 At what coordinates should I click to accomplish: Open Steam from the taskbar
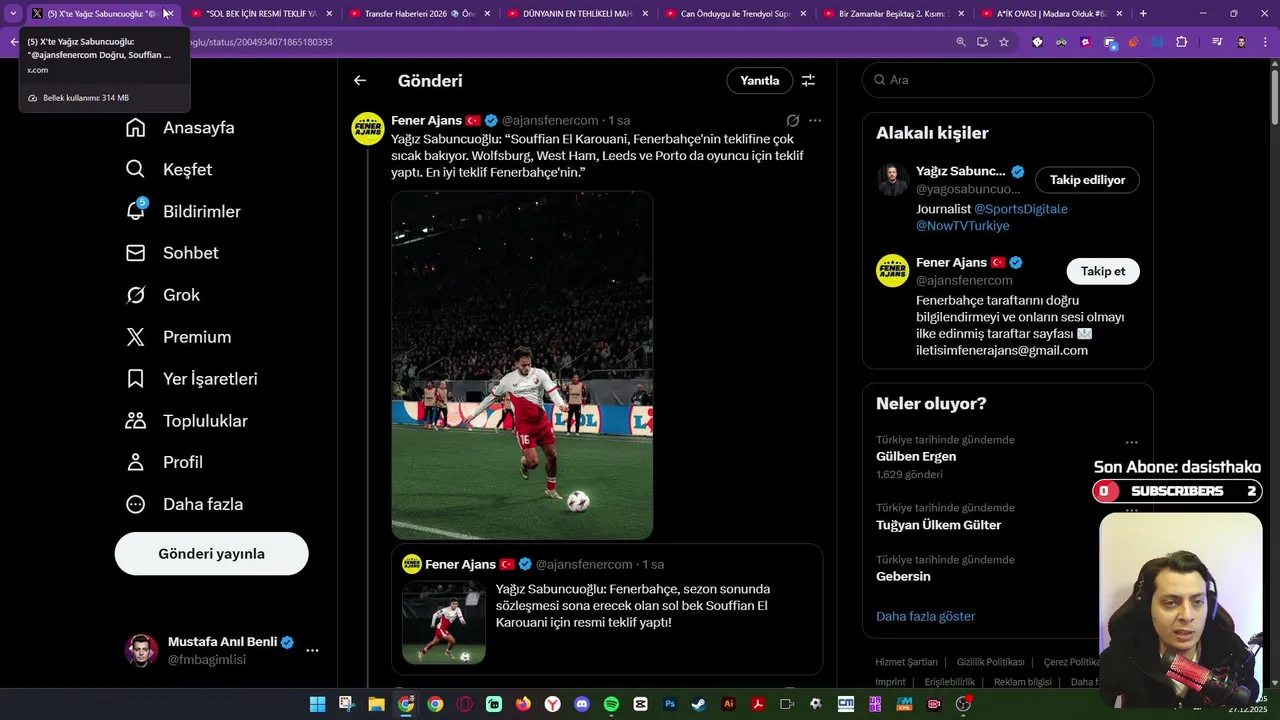(x=699, y=704)
